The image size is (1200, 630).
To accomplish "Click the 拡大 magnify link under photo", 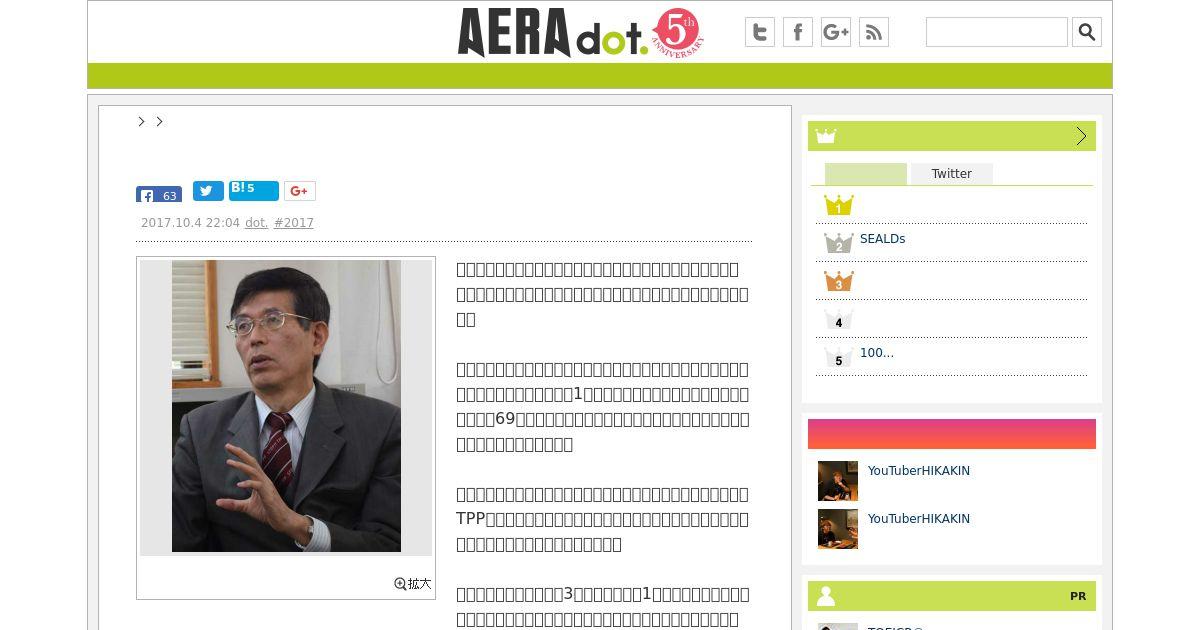I will (x=413, y=583).
